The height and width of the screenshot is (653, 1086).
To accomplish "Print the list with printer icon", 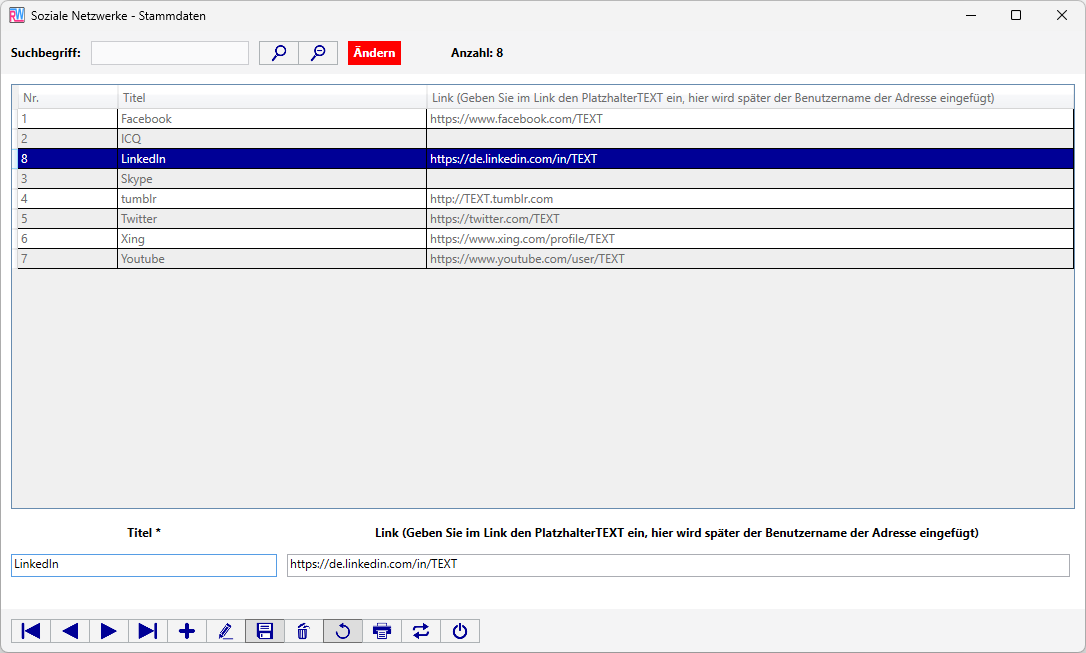I will [x=382, y=631].
